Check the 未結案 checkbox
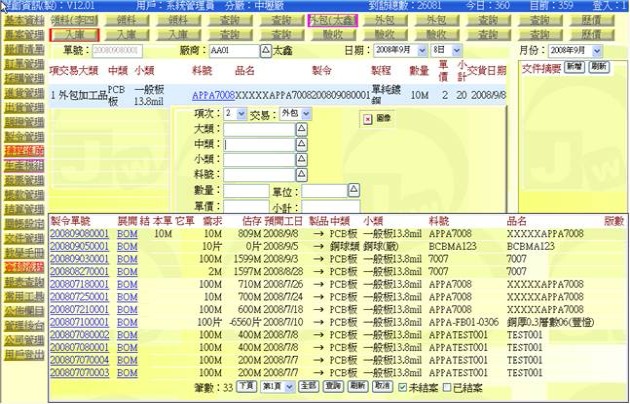The image size is (630, 404). click(x=402, y=385)
